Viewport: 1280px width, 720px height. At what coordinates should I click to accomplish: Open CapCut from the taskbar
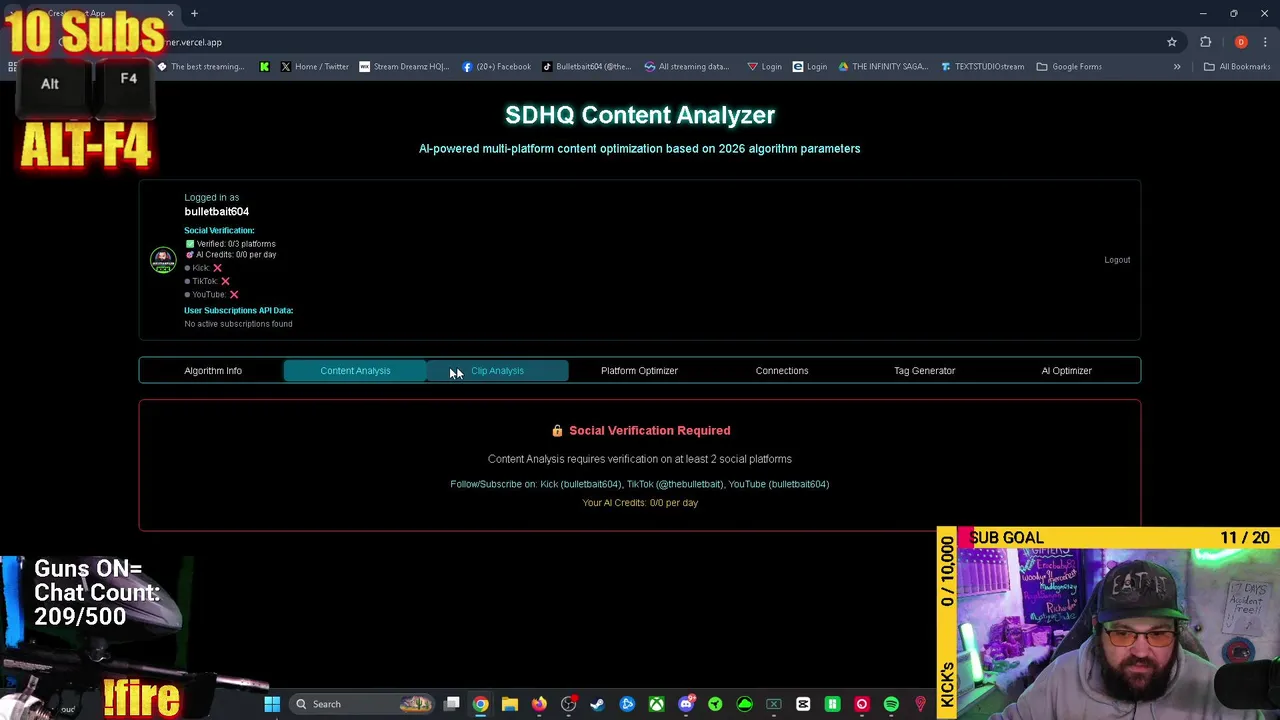click(803, 704)
